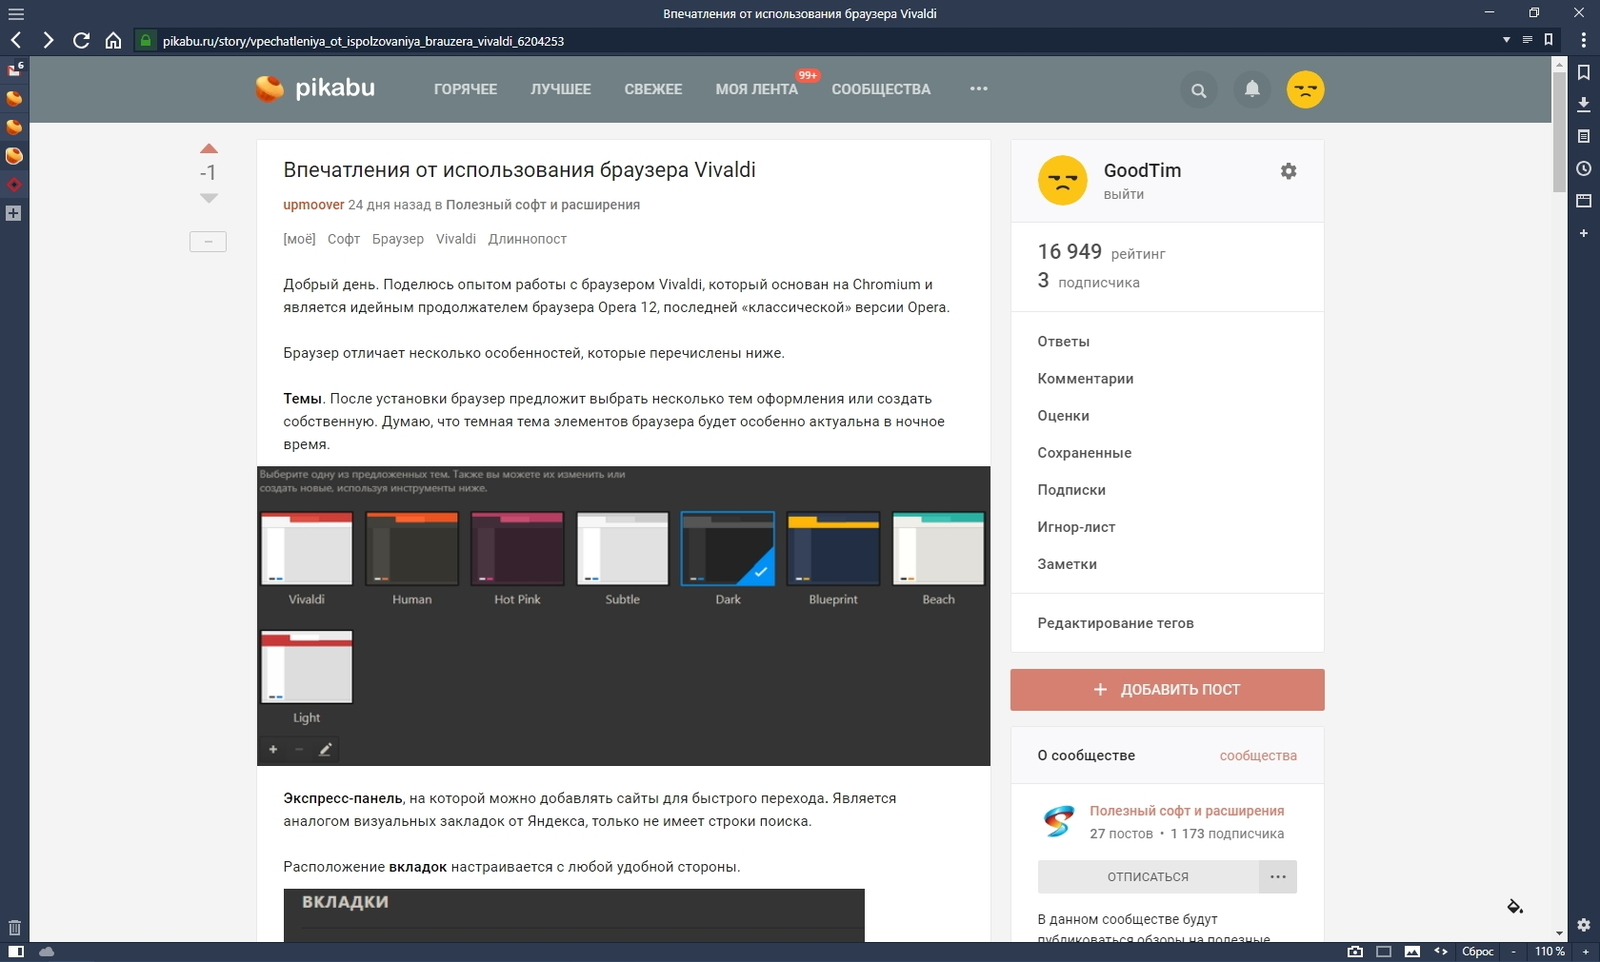The image size is (1600, 962).
Task: Click the Page actions code icon
Action: (1441, 951)
